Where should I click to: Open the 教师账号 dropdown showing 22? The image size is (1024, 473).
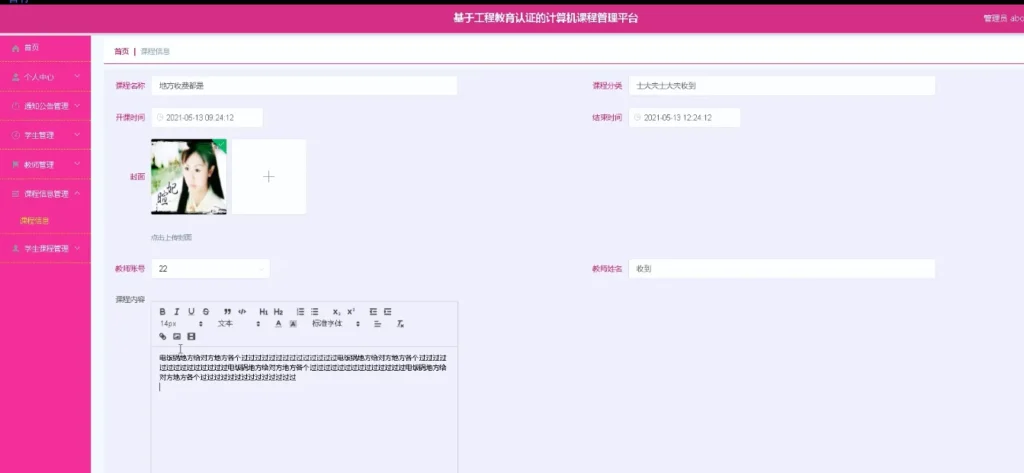click(211, 268)
